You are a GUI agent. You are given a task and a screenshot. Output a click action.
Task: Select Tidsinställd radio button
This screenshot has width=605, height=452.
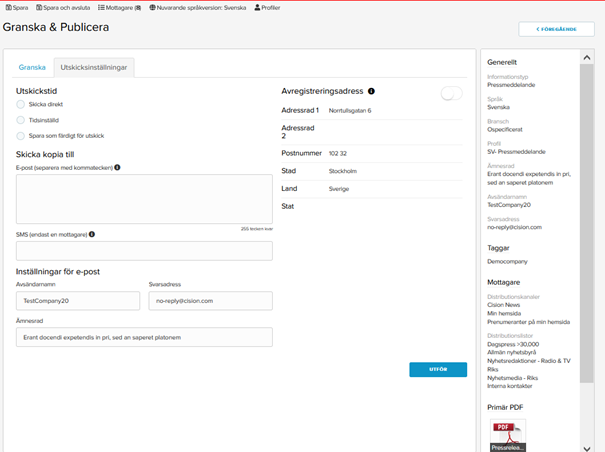coord(20,120)
